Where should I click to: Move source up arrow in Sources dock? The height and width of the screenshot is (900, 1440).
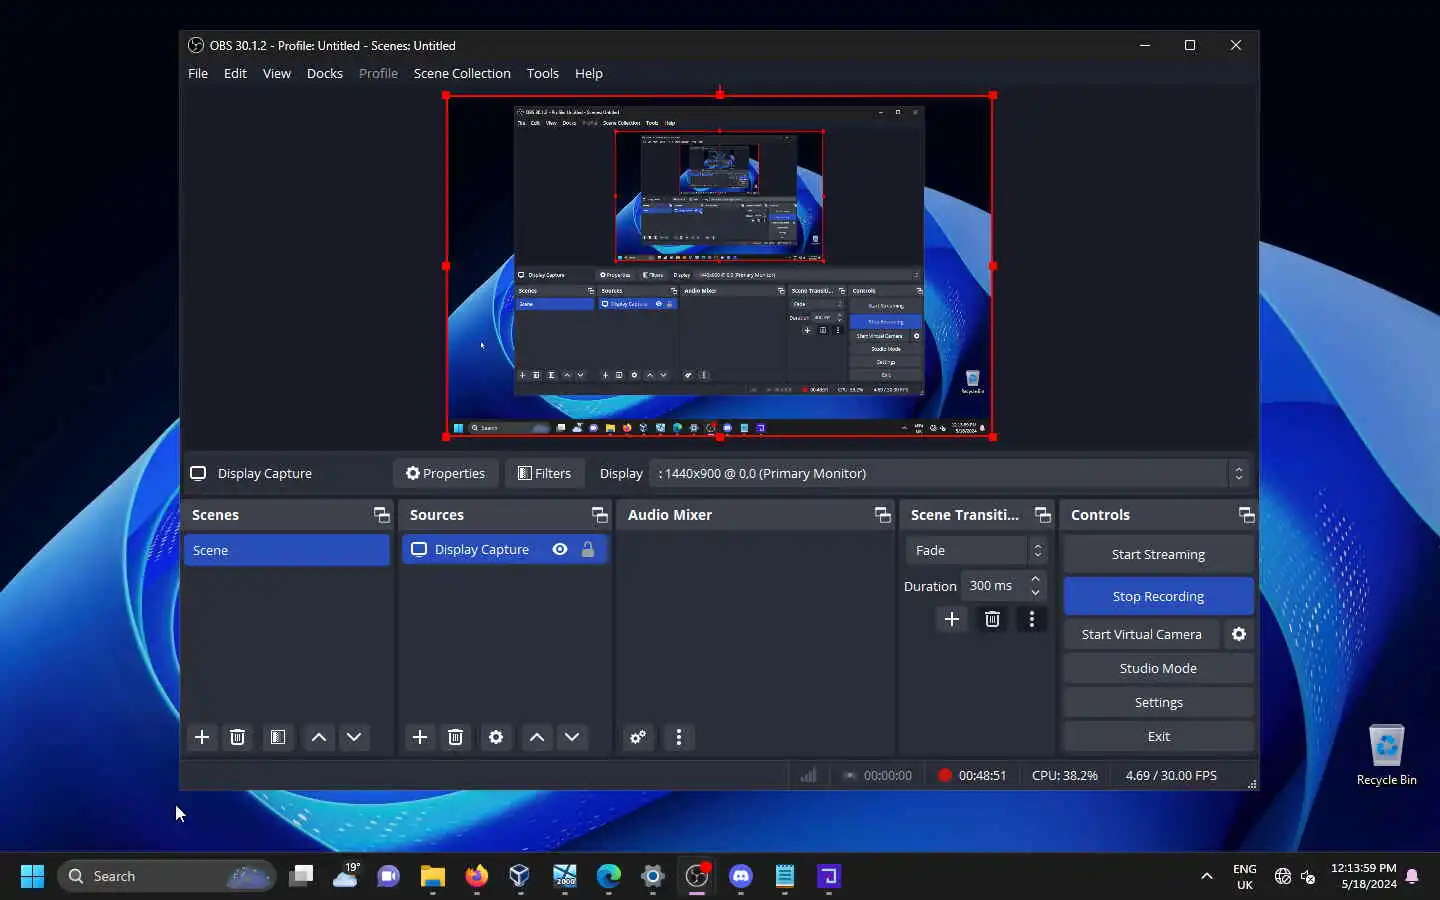[x=537, y=737]
